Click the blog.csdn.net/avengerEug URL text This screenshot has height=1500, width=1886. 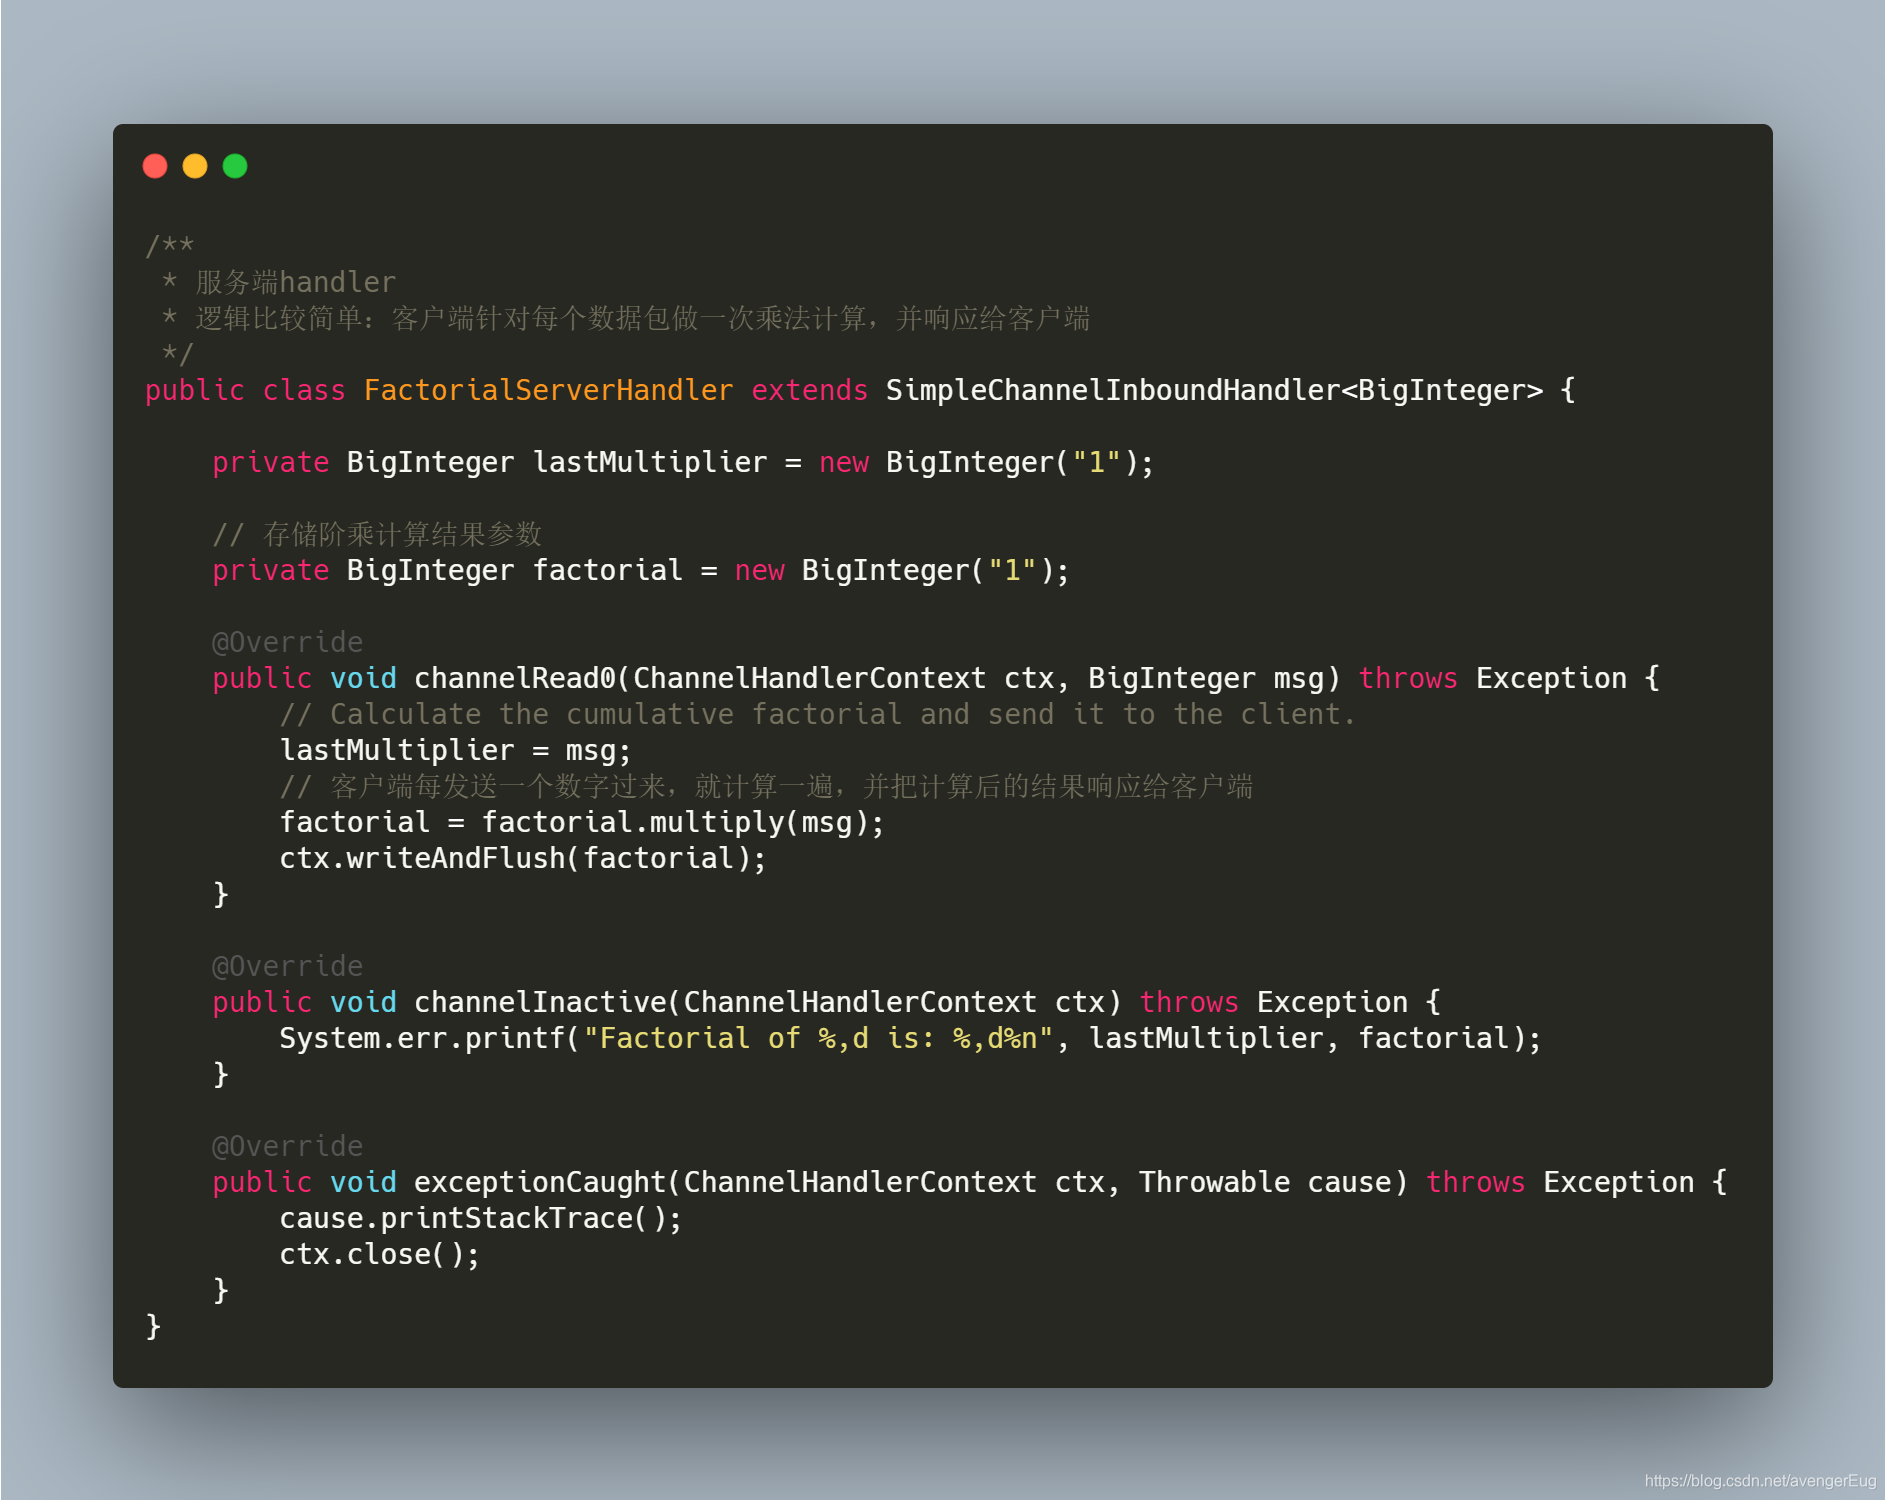1760,1480
